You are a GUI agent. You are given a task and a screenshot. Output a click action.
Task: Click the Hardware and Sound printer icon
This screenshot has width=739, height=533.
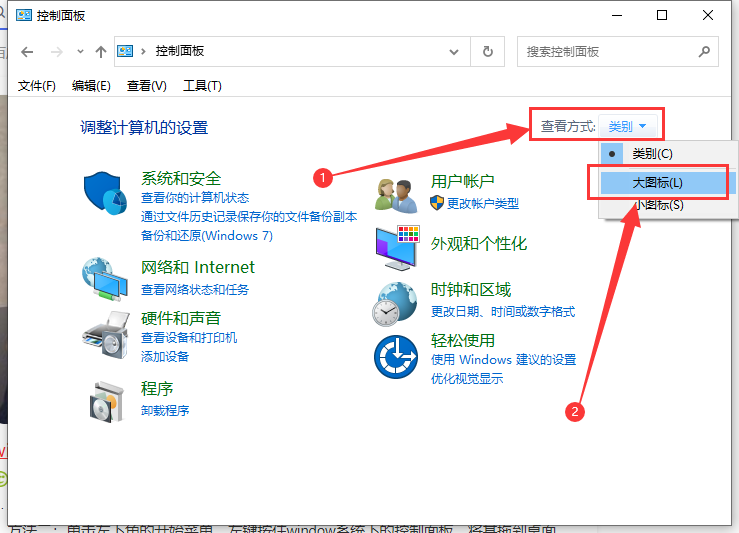pos(104,329)
